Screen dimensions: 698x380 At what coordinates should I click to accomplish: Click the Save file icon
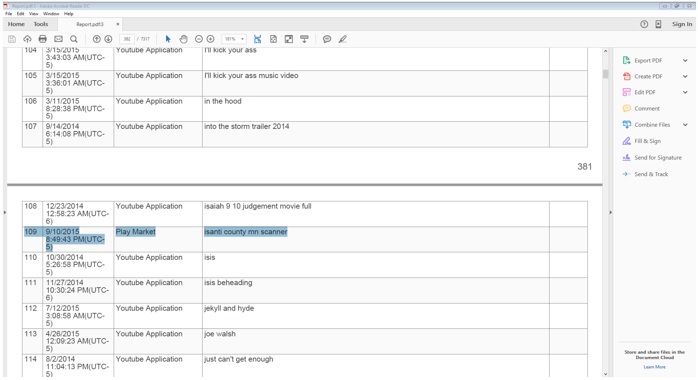pos(12,39)
